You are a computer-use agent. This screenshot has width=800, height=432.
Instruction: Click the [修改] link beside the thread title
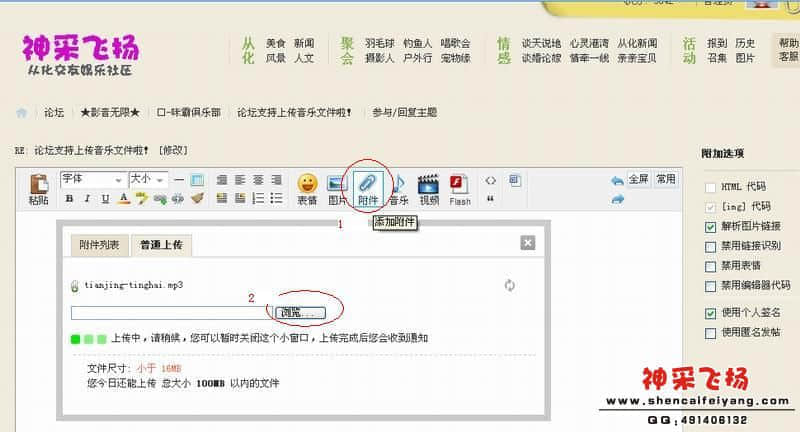pos(173,150)
